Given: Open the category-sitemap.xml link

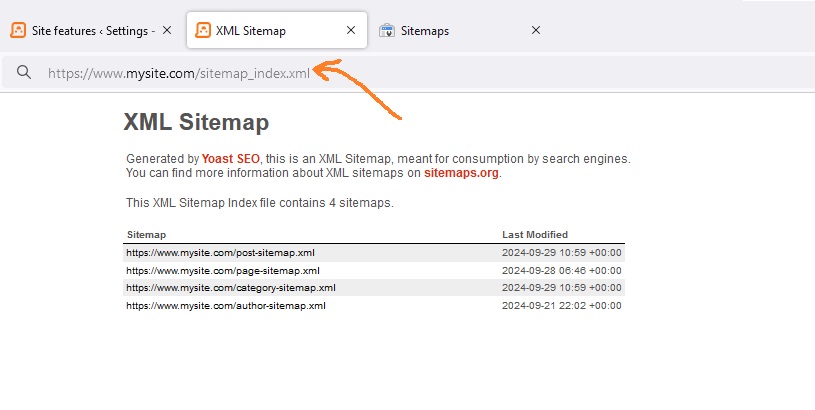Looking at the screenshot, I should 231,287.
